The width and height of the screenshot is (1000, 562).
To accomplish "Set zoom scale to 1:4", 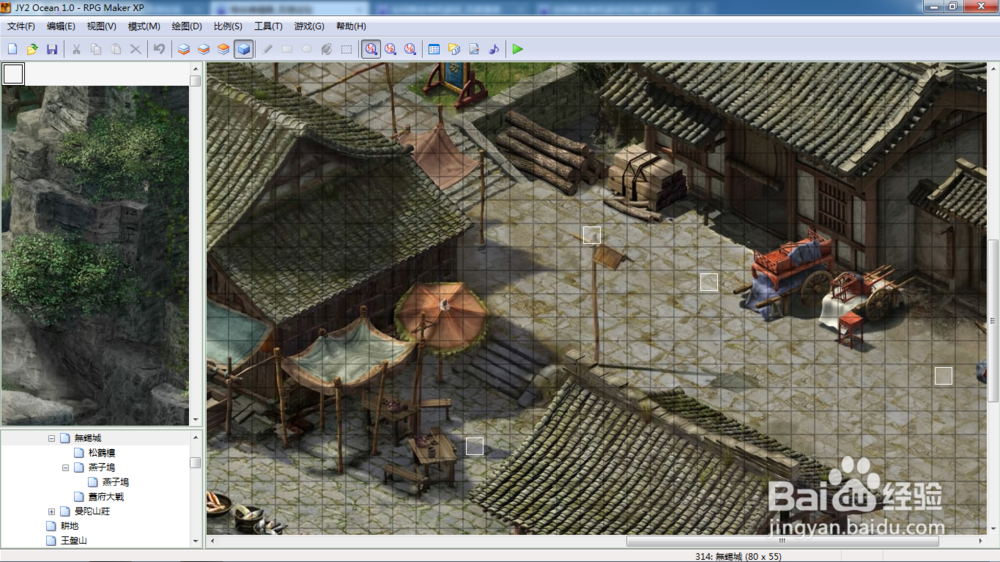I will 410,49.
